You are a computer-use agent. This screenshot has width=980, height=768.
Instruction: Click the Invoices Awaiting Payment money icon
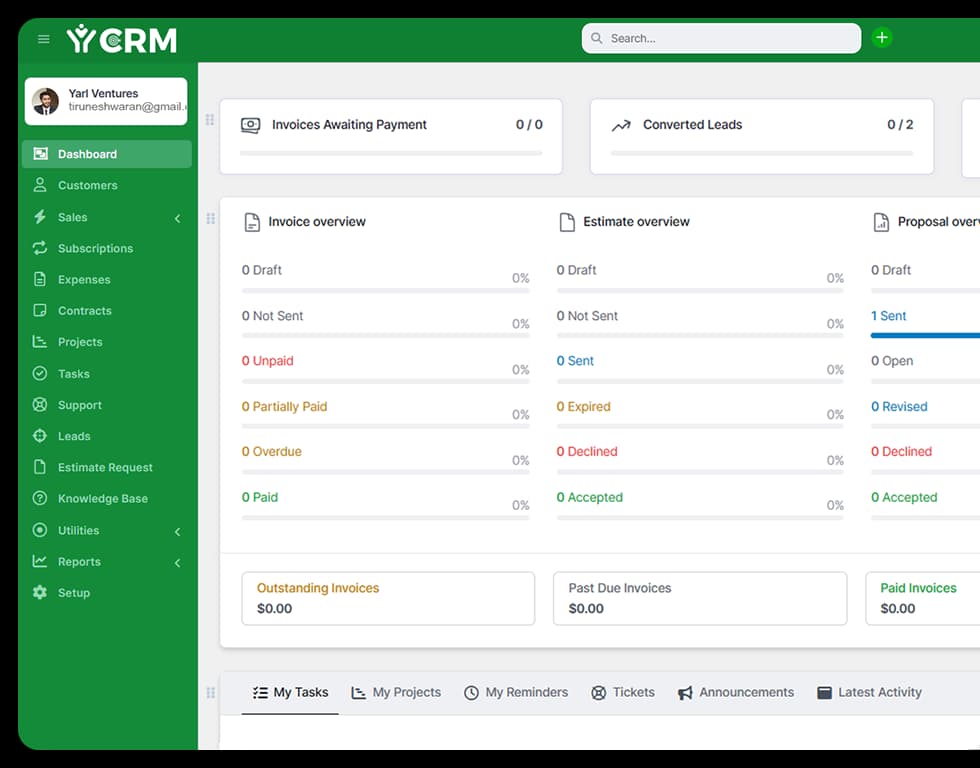251,125
